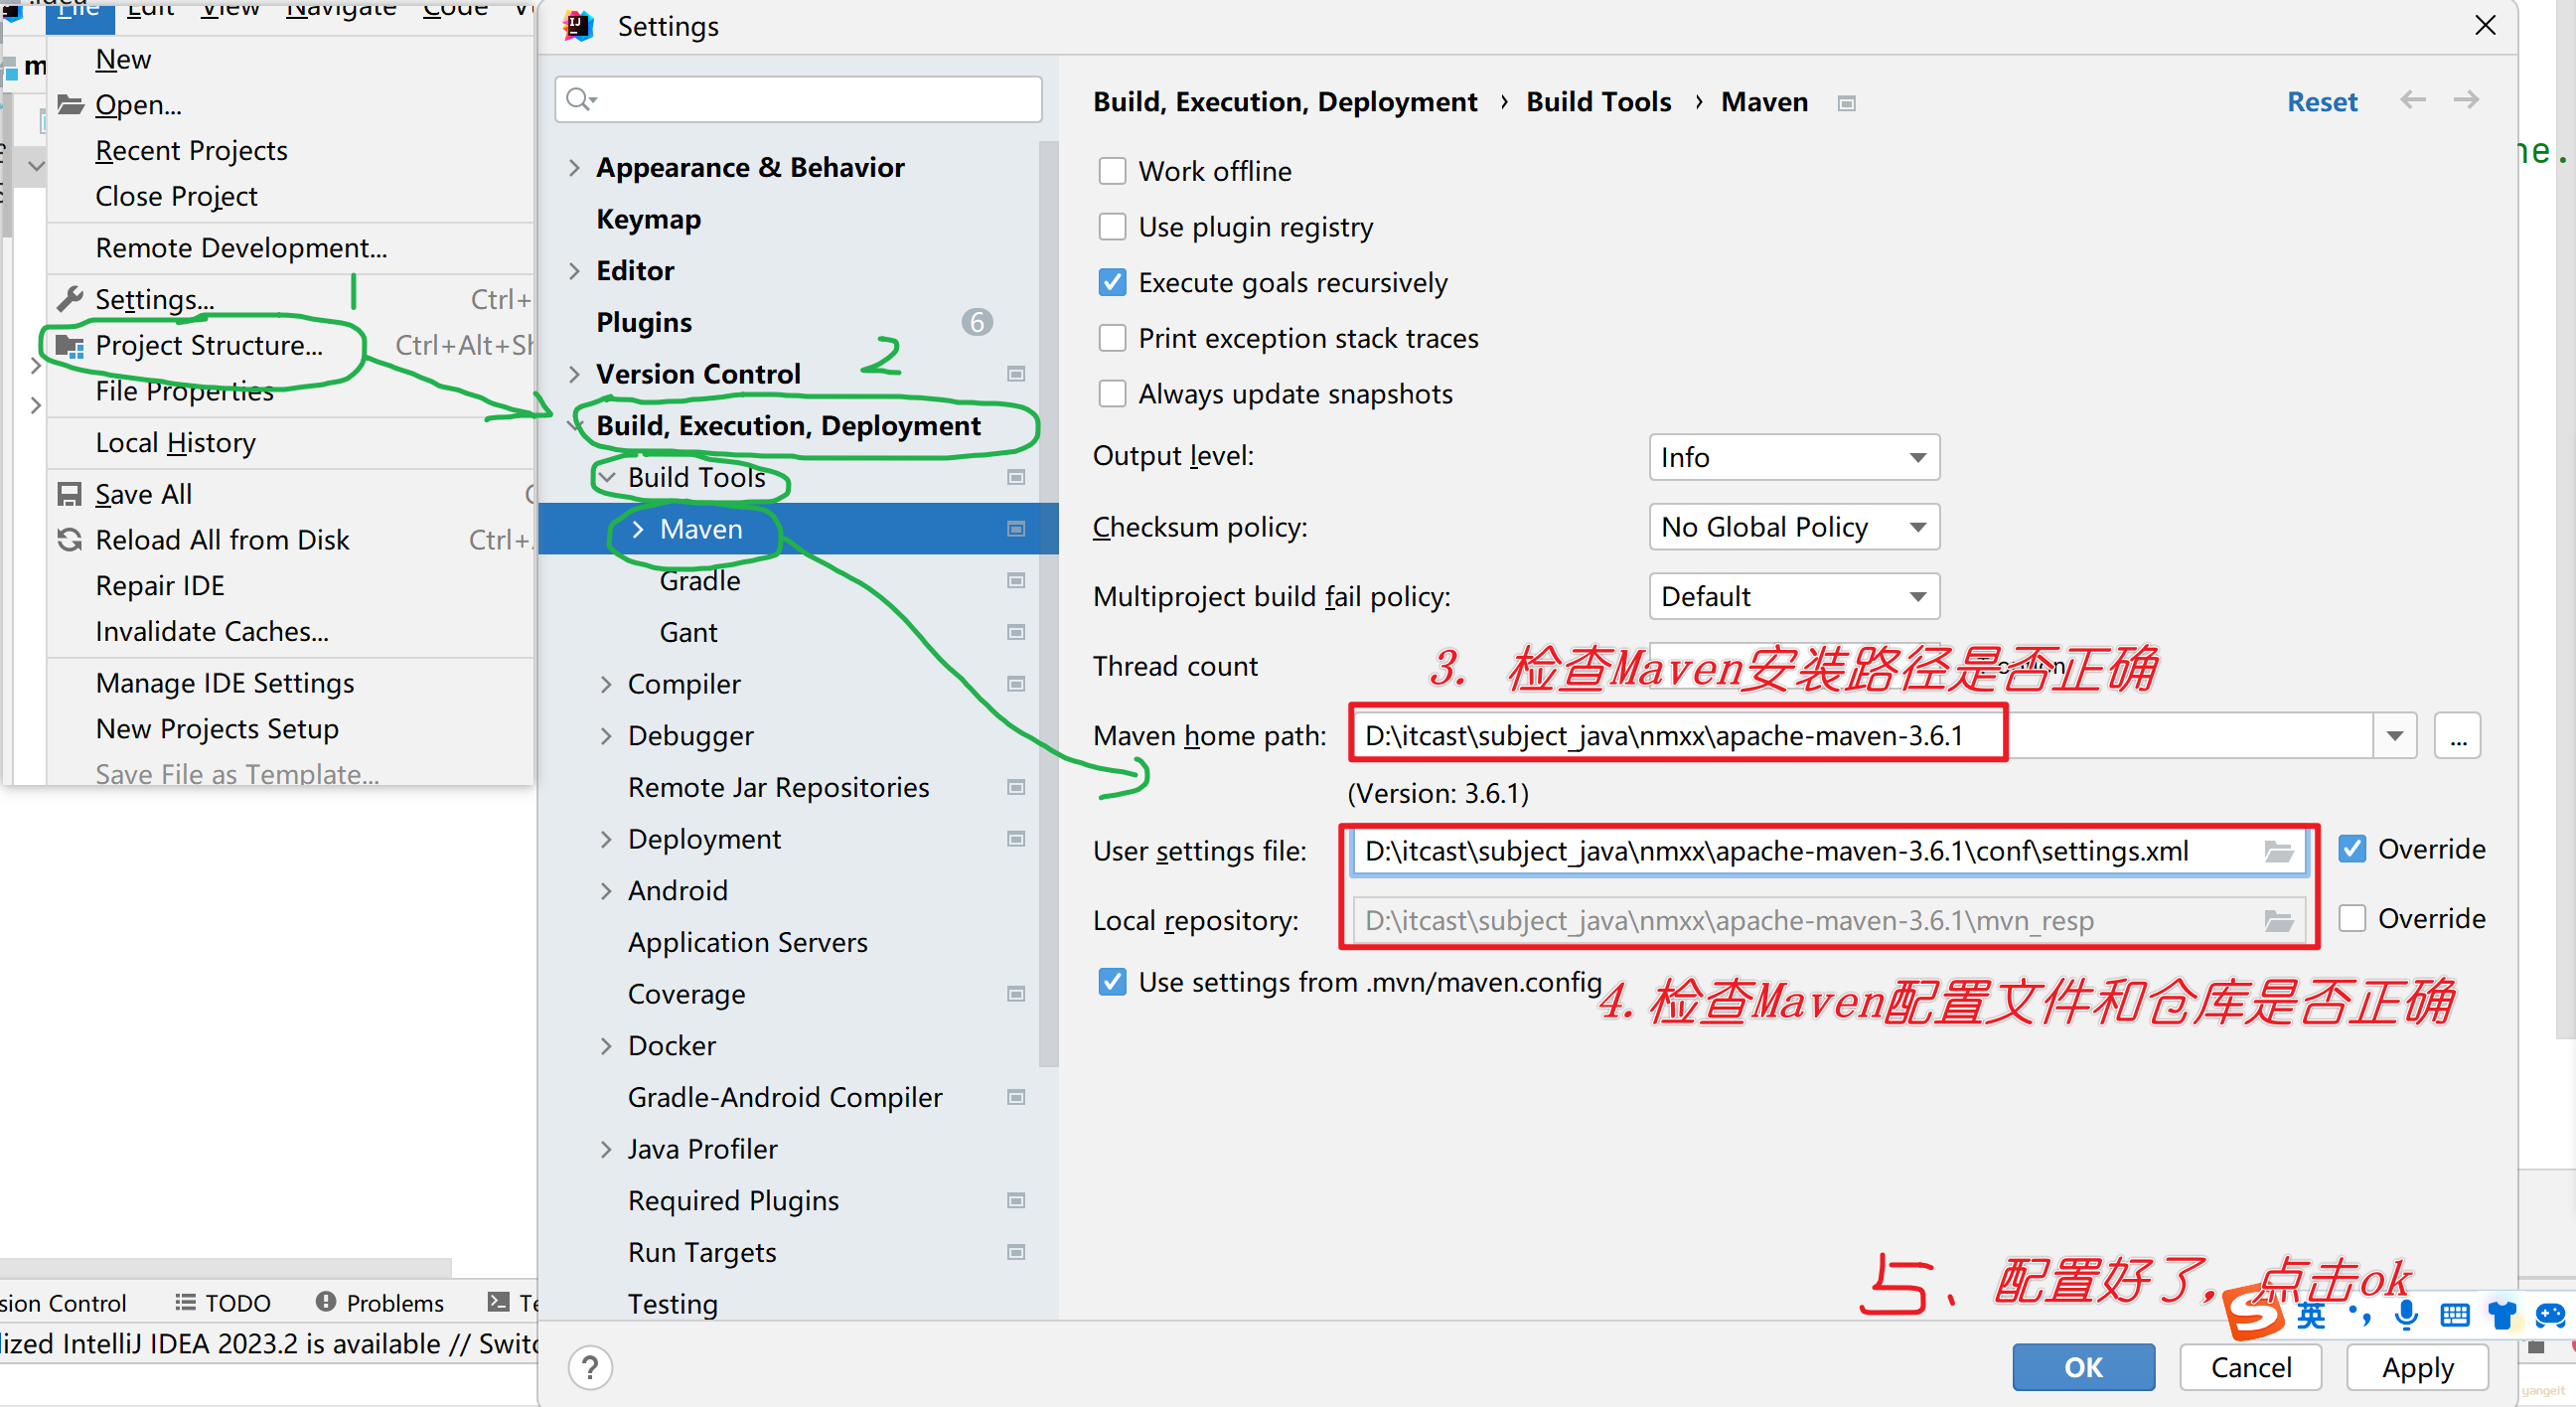Click the help question mark button
2576x1407 pixels.
coord(590,1367)
